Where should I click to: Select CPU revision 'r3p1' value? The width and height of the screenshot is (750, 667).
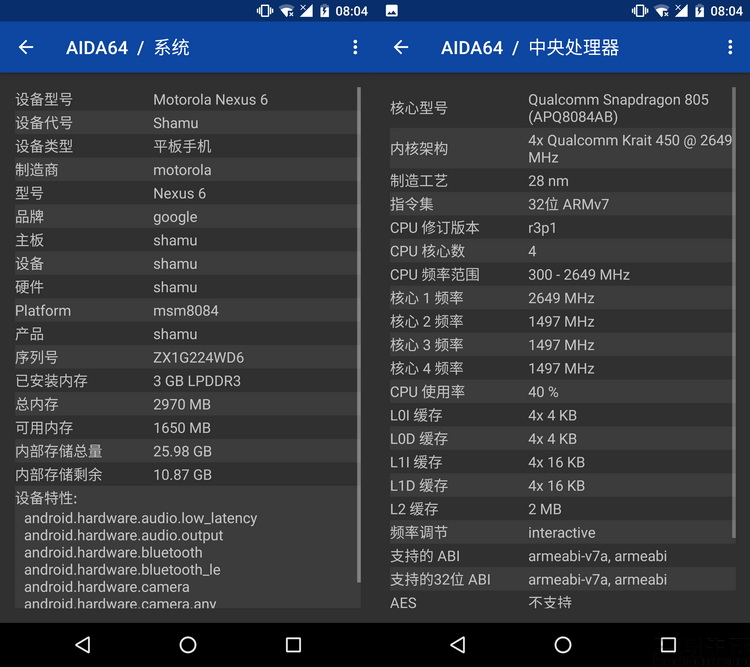click(542, 228)
